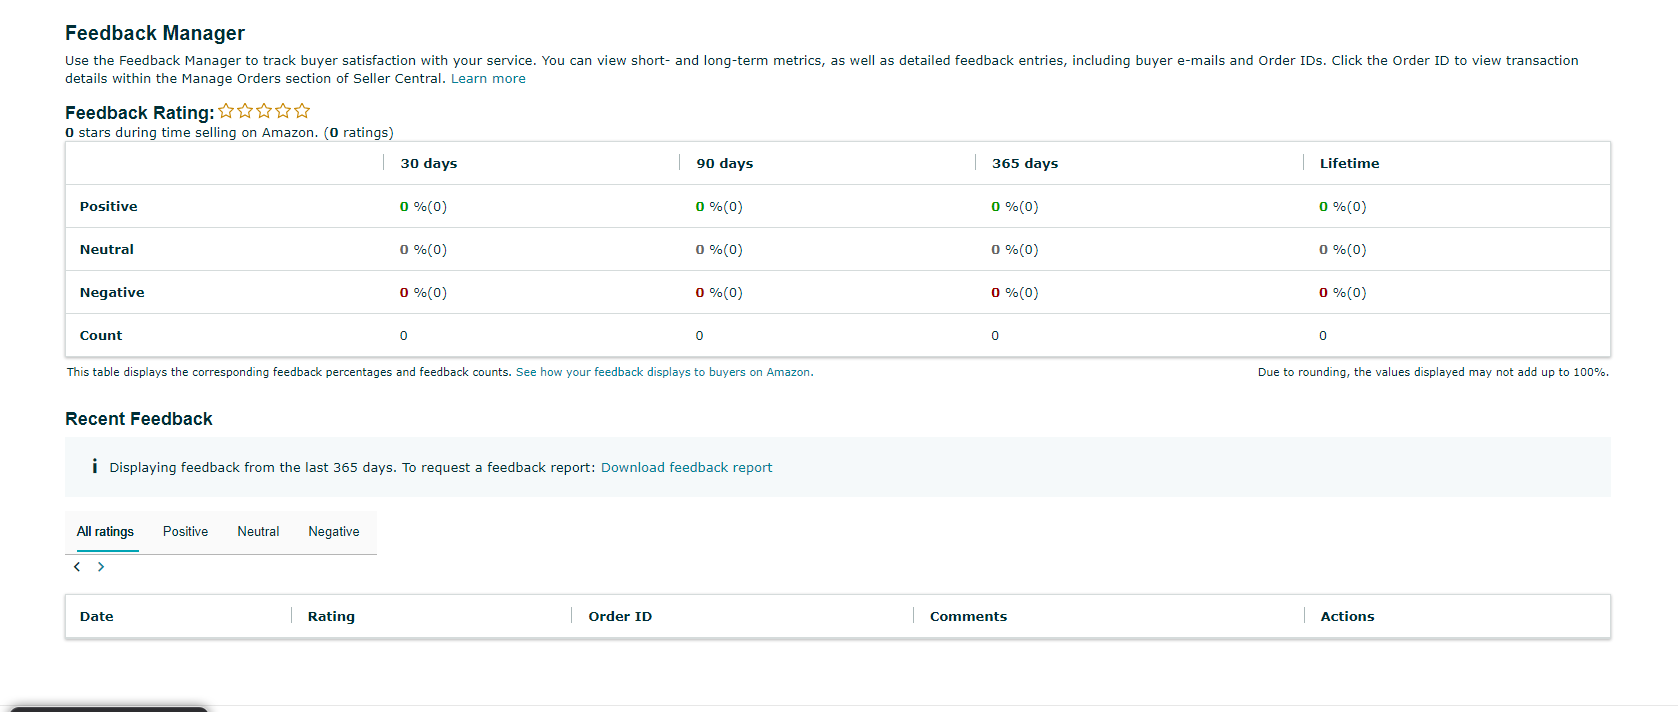Click Negative 30 days percentage value

click(423, 293)
